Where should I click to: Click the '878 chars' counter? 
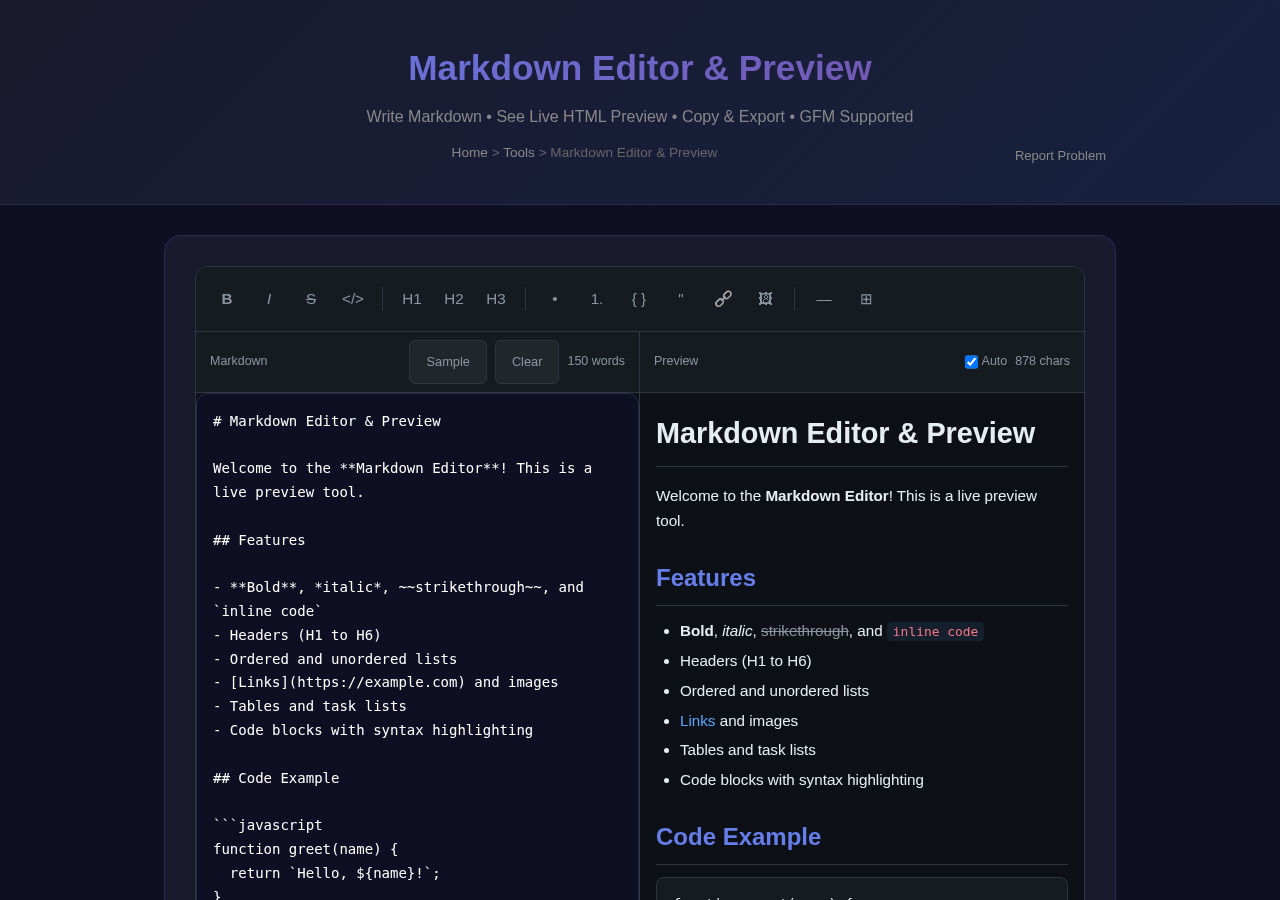click(1042, 361)
